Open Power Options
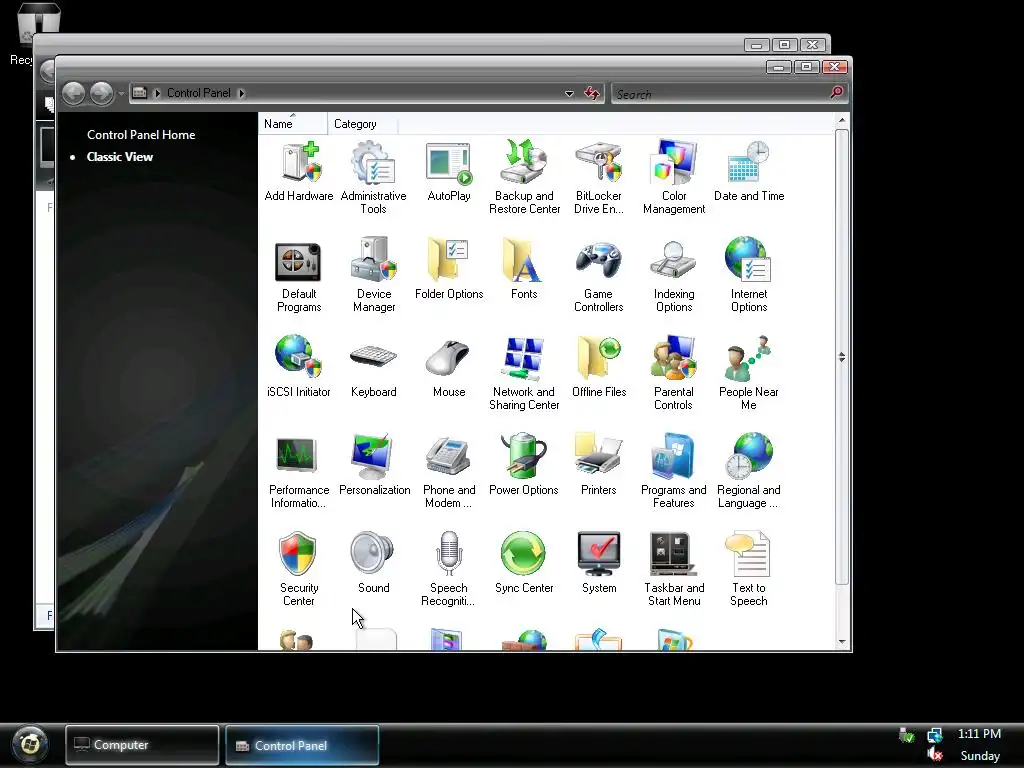The height and width of the screenshot is (768, 1024). point(524,465)
